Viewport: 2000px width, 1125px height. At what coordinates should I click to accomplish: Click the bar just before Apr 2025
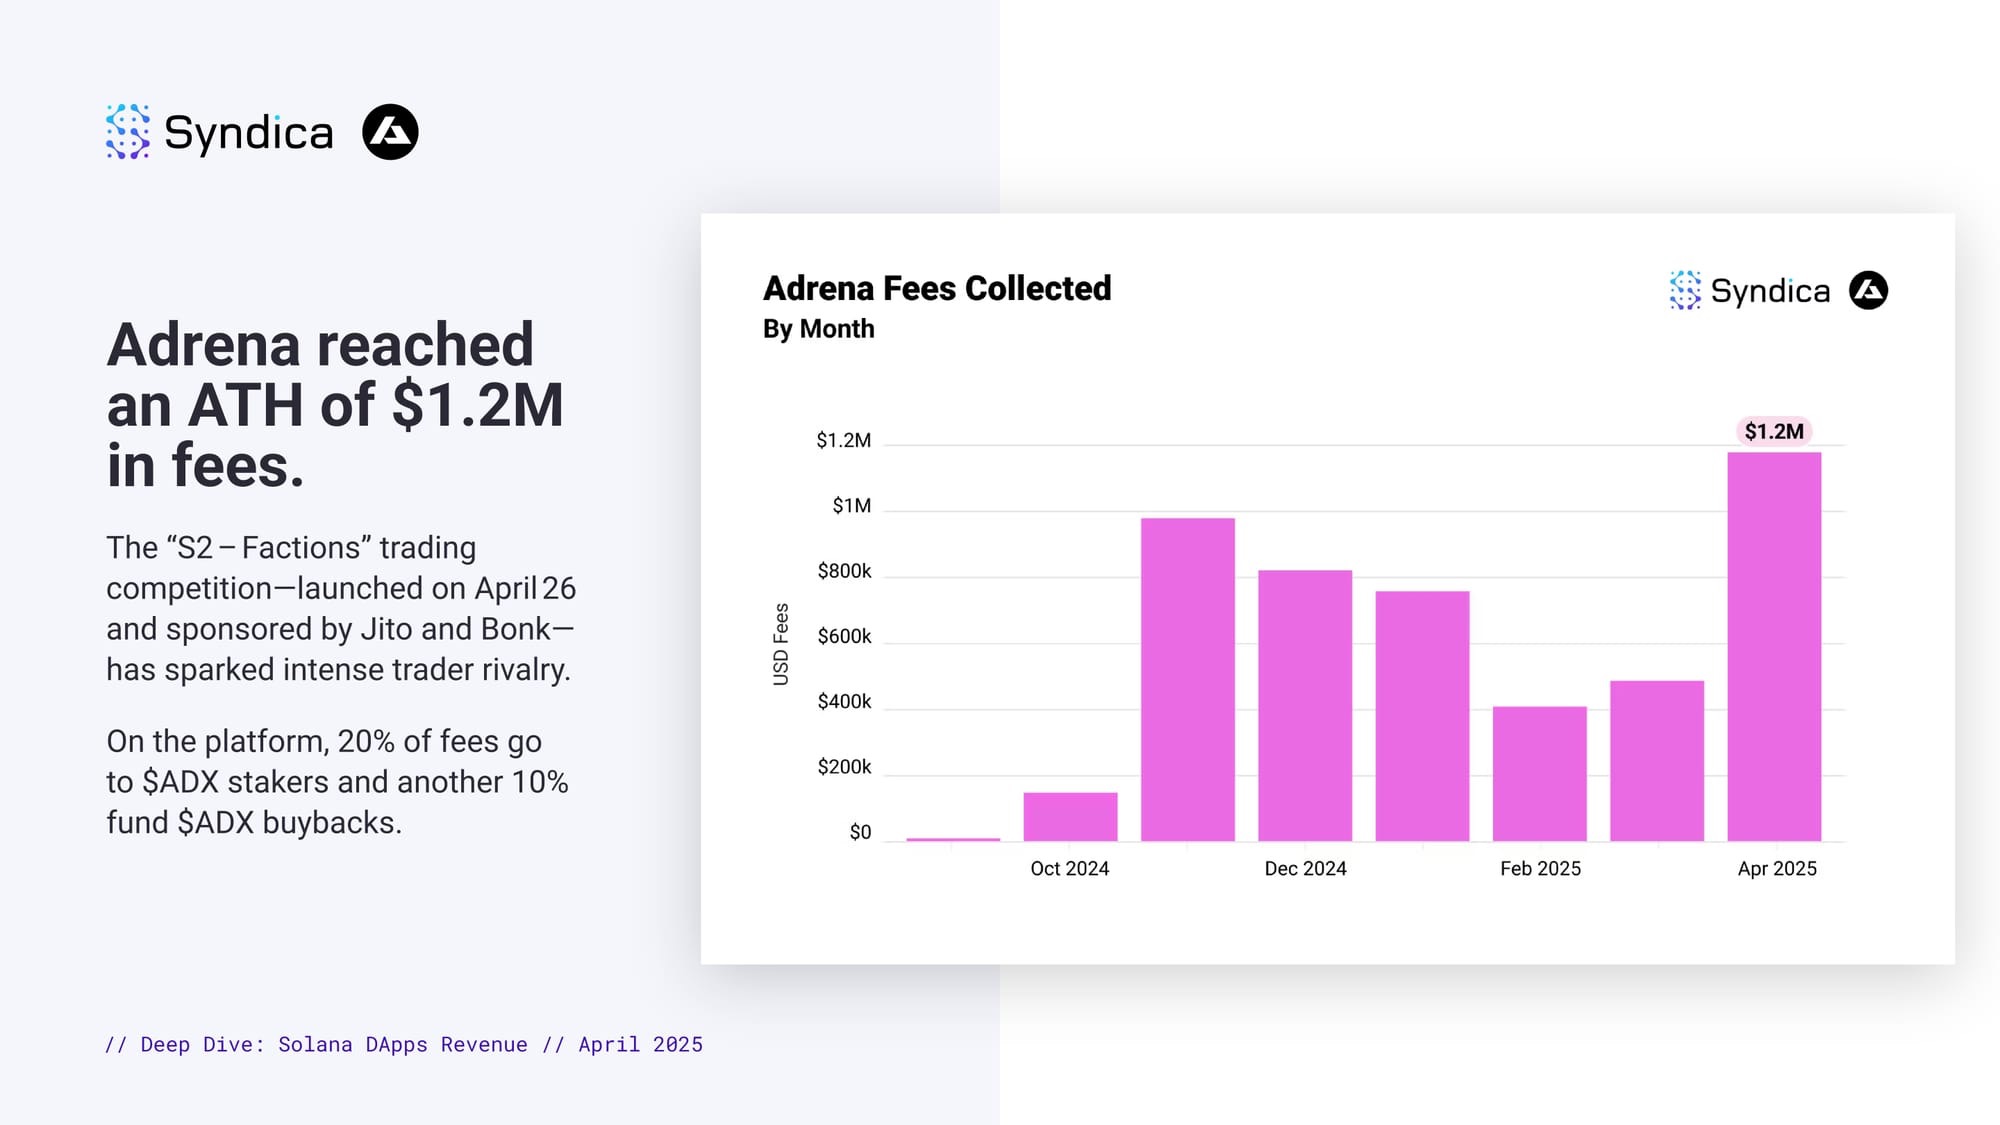[x=1656, y=760]
